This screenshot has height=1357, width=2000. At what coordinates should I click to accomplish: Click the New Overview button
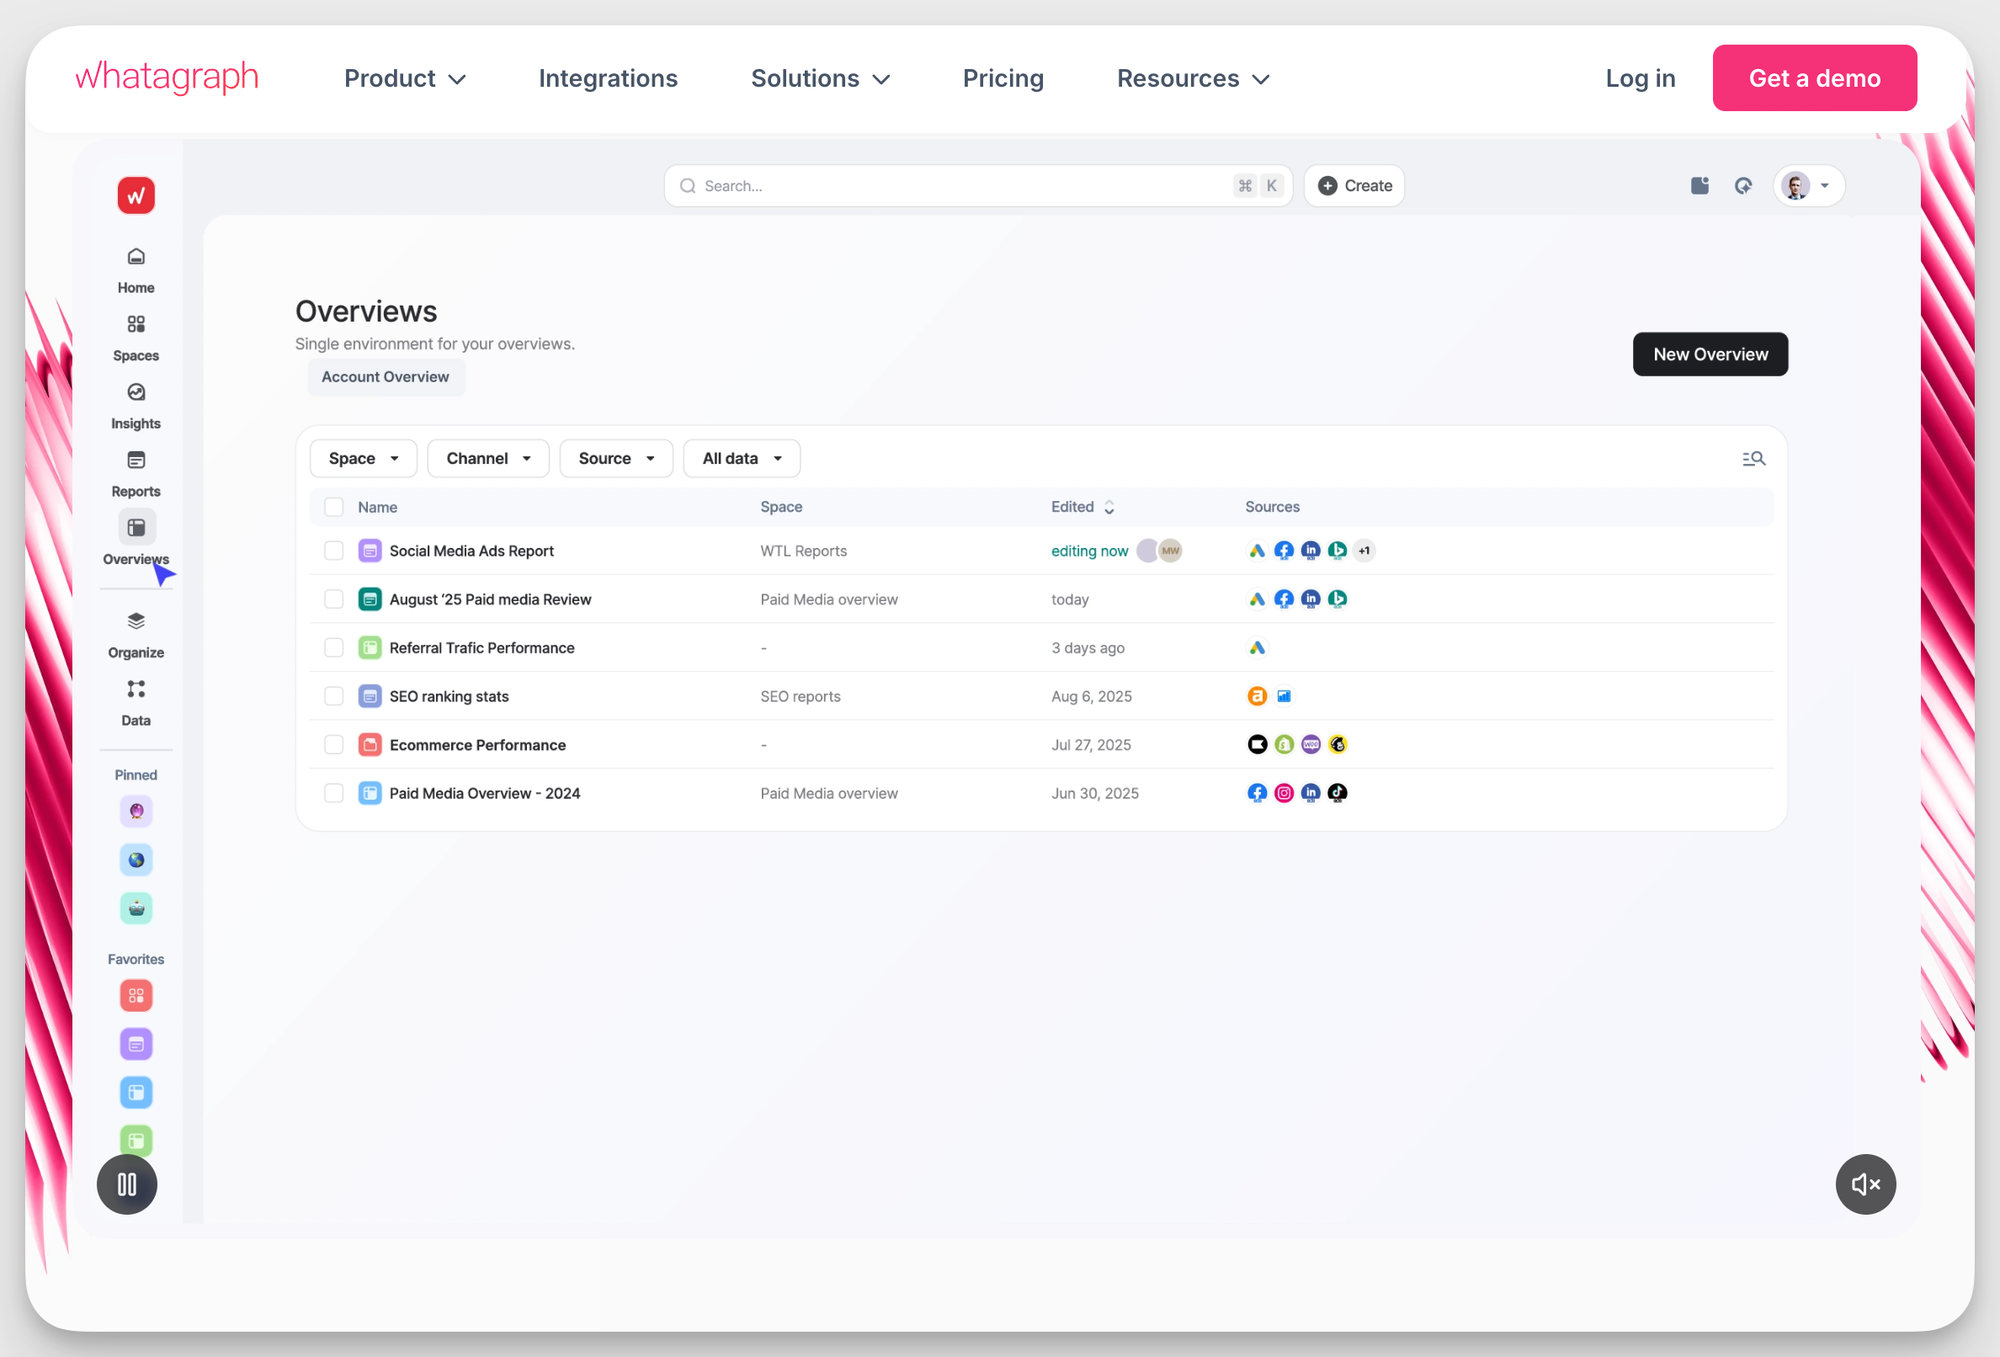[x=1710, y=354]
